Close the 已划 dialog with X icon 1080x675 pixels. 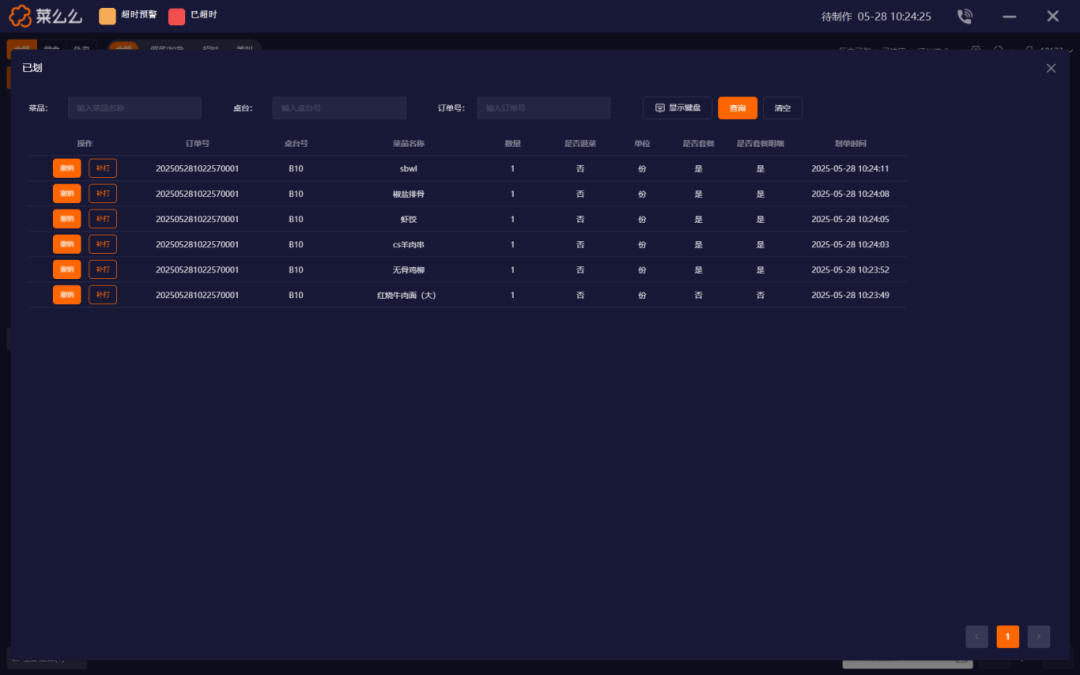click(x=1050, y=68)
